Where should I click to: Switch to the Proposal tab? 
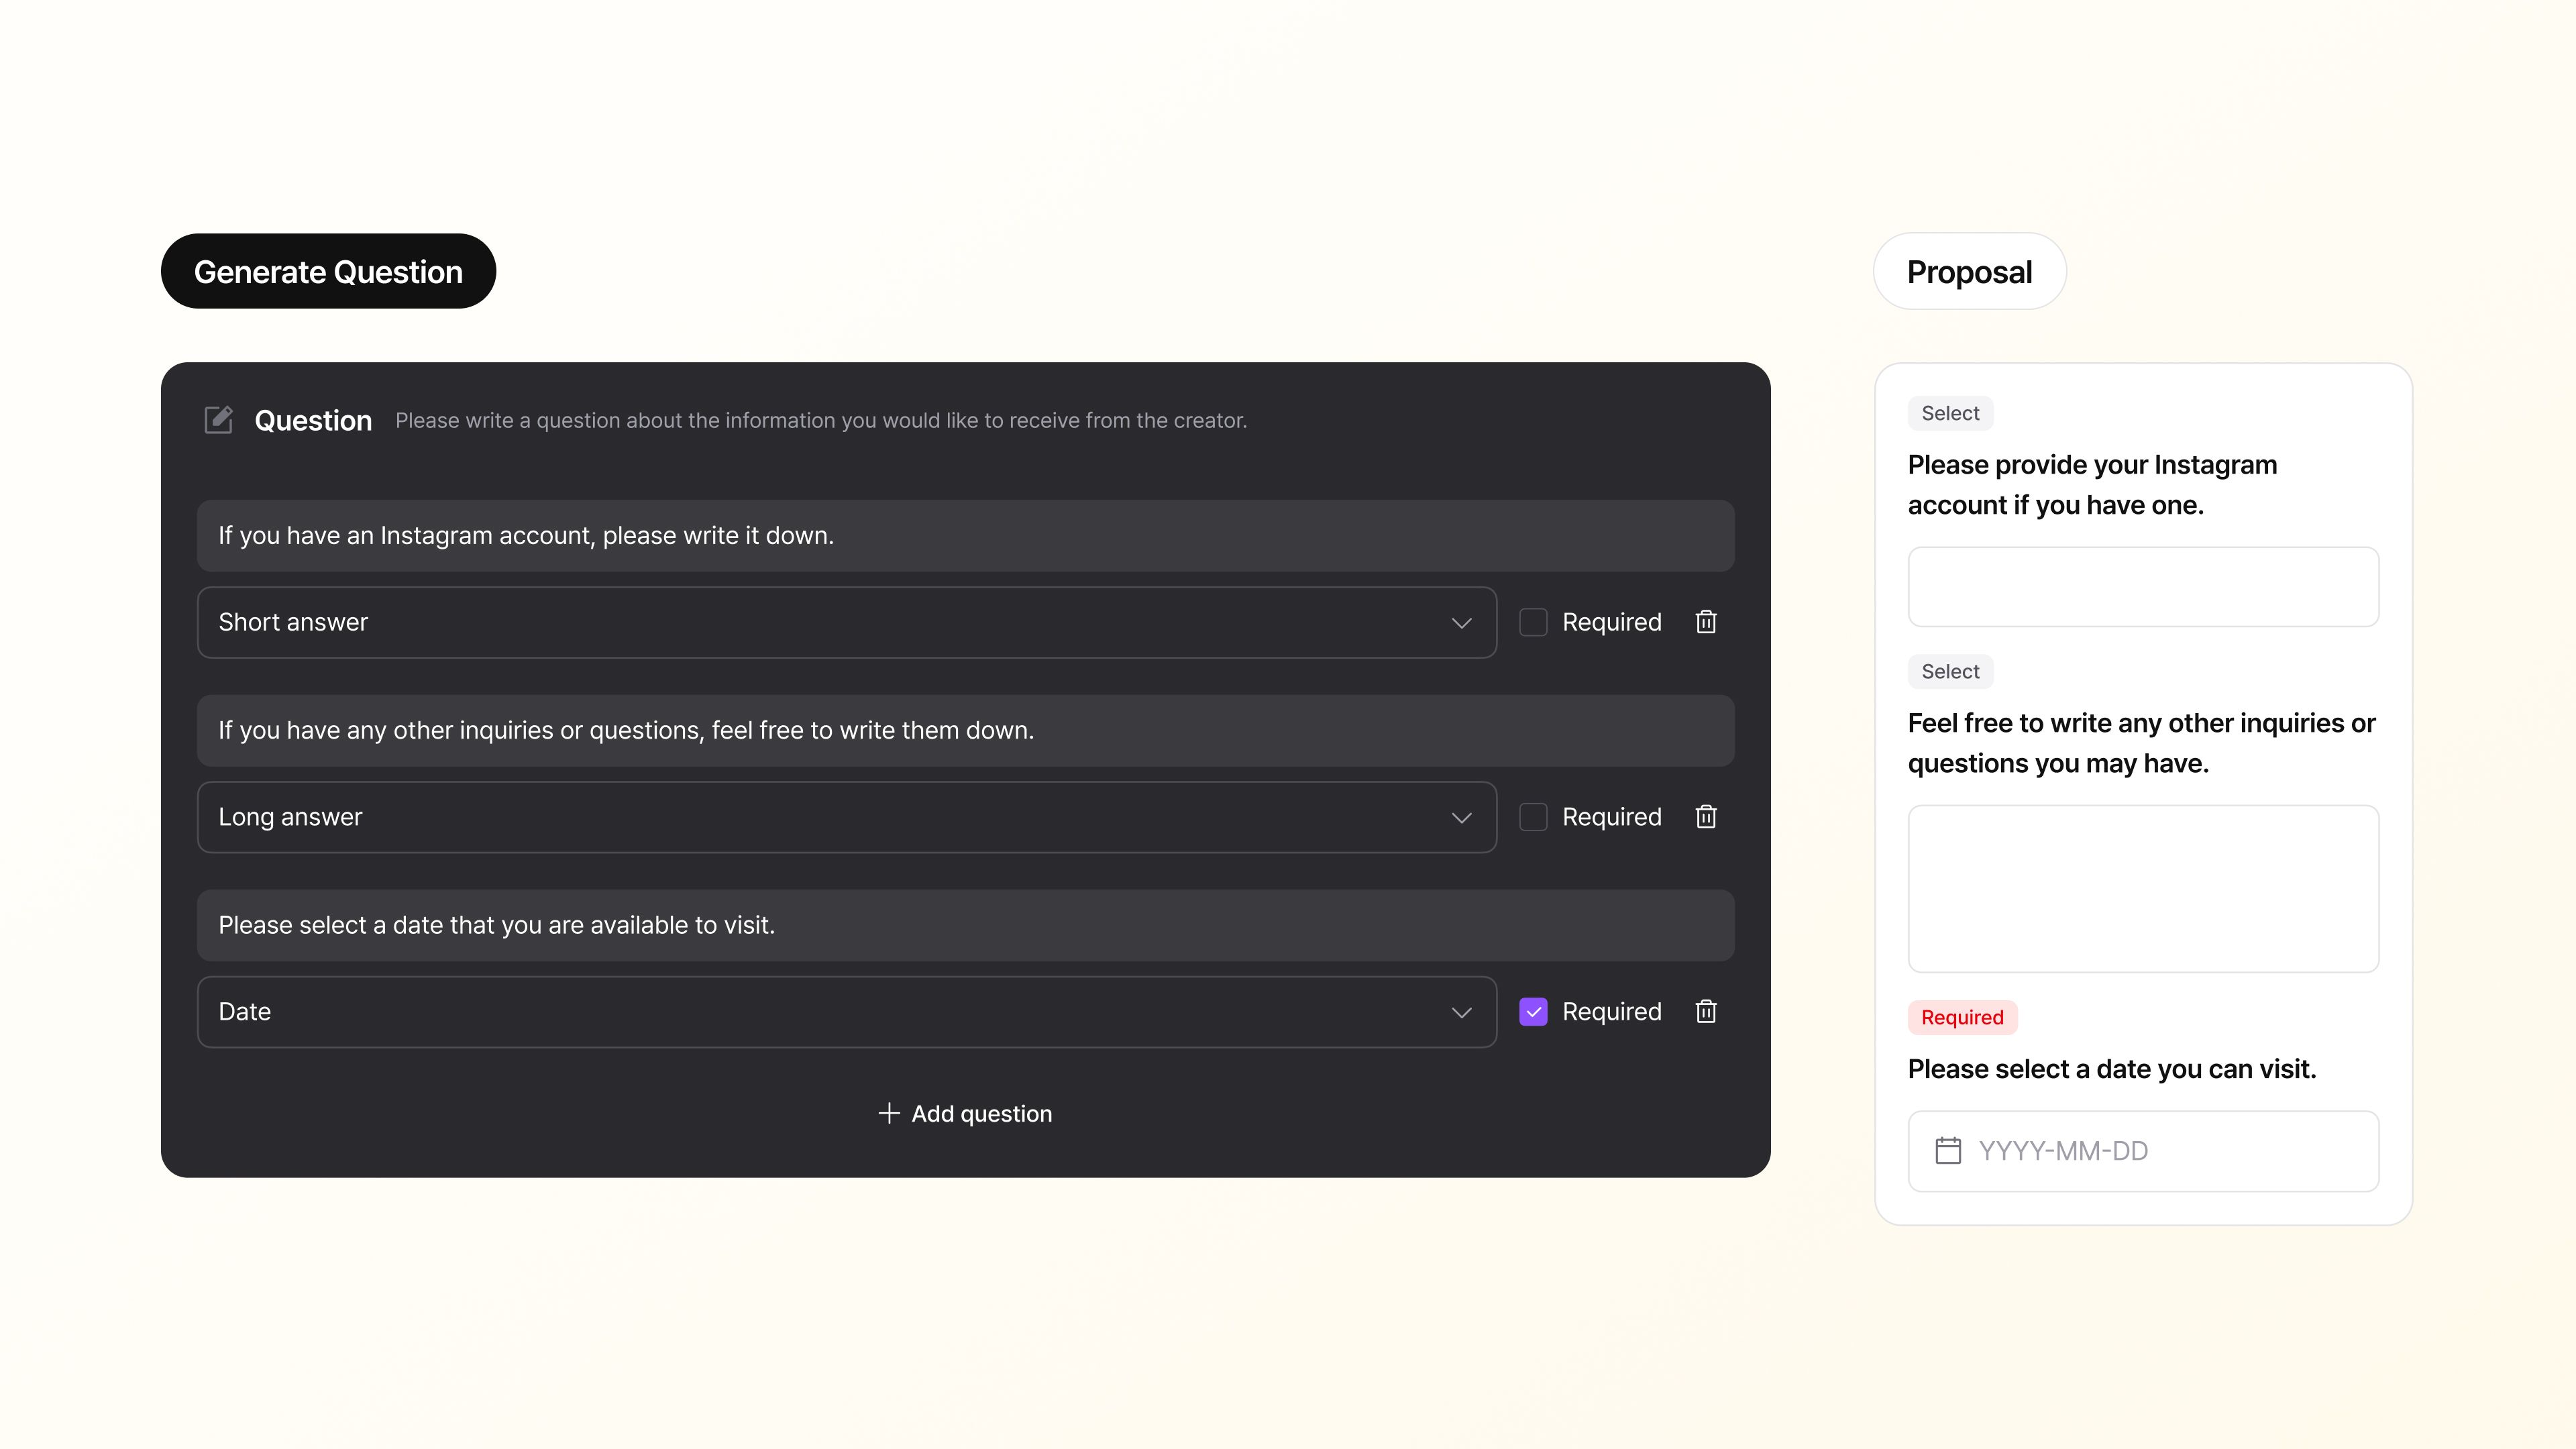1969,272
